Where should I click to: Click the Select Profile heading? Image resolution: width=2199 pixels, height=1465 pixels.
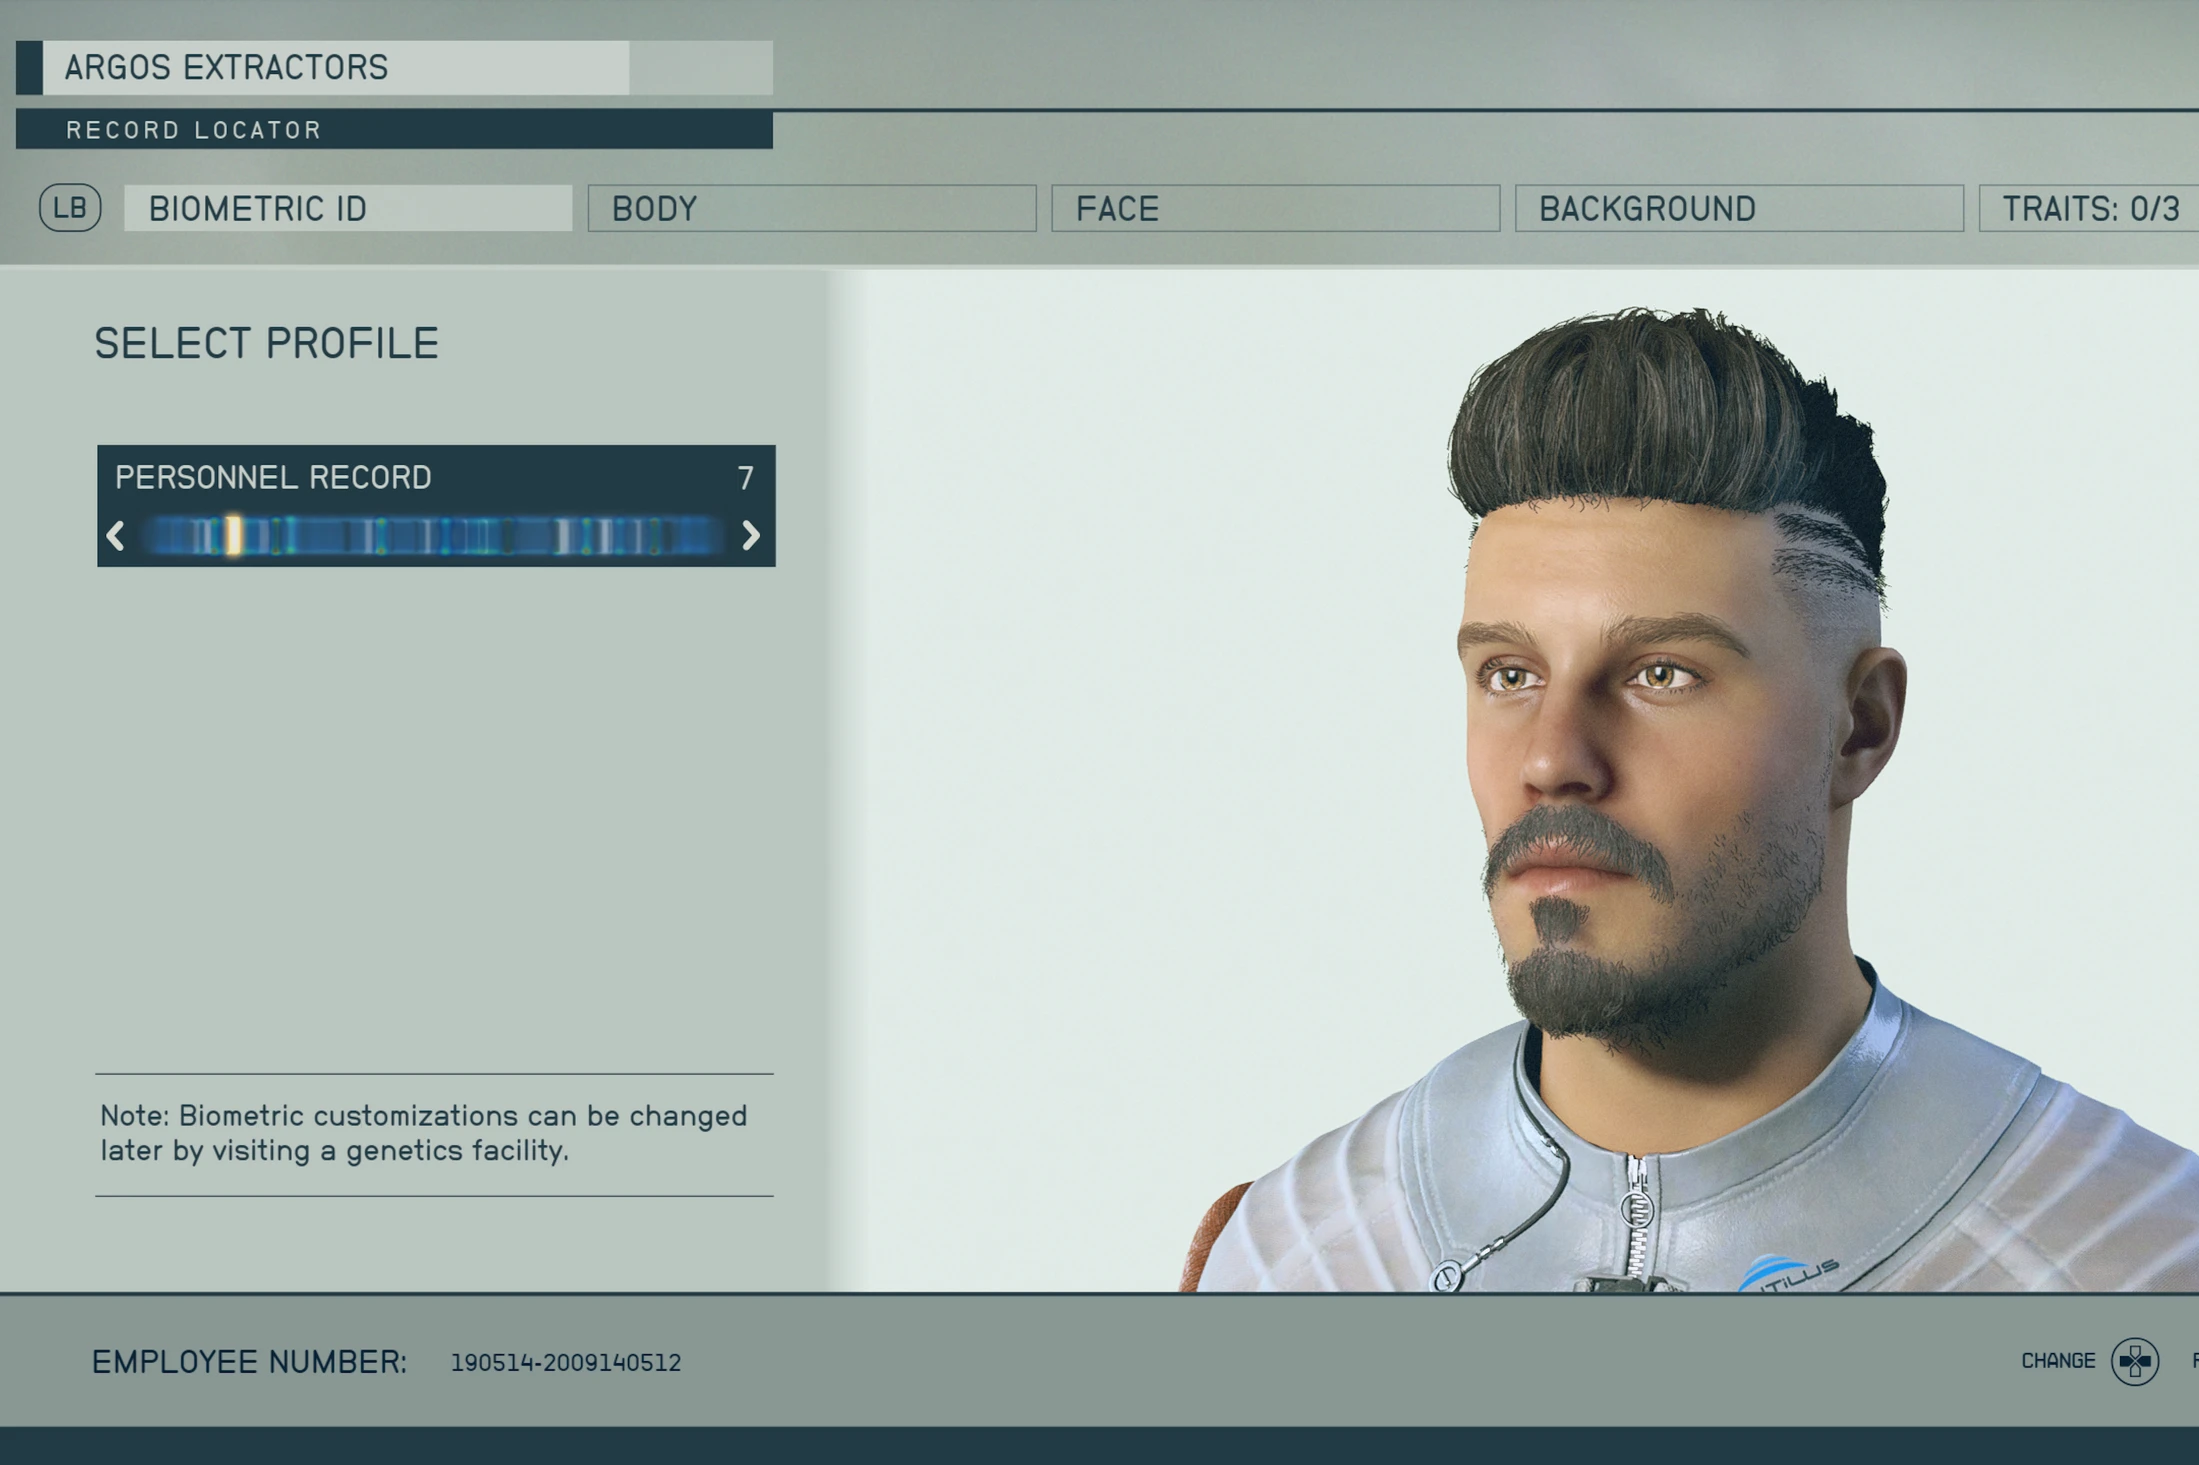tap(266, 343)
